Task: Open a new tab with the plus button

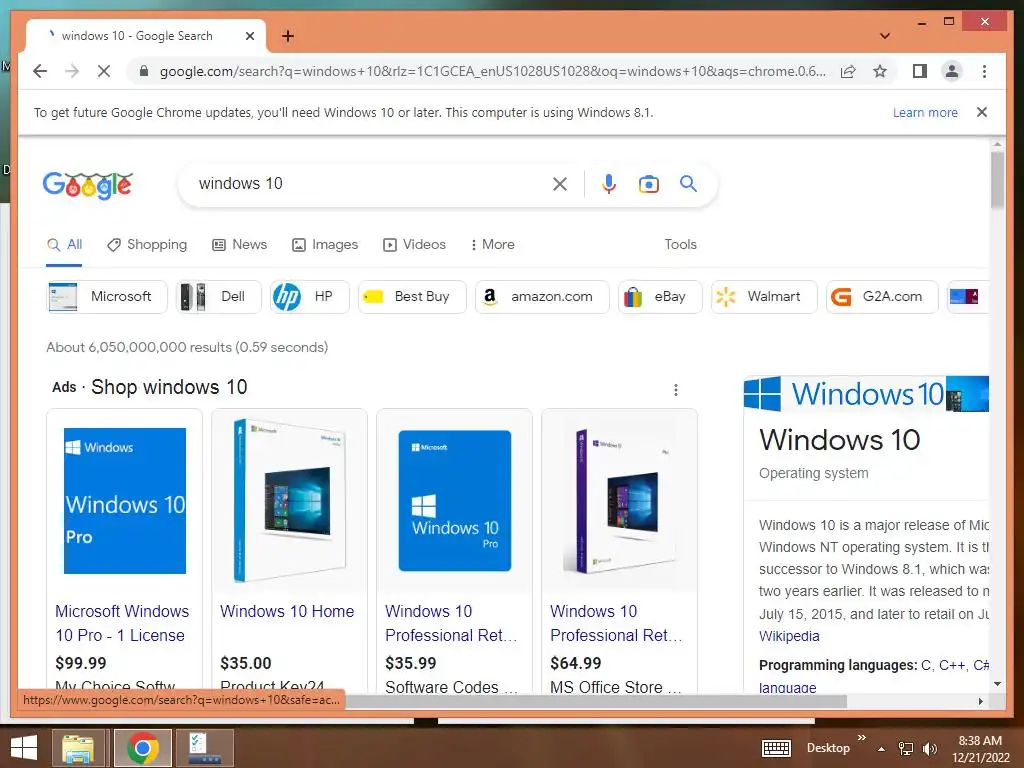Action: pyautogui.click(x=287, y=36)
